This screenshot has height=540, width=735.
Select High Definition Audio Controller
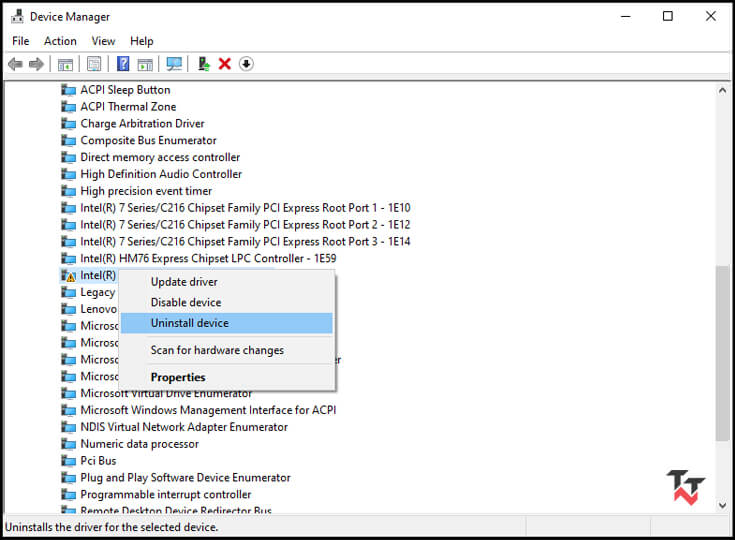pos(161,174)
